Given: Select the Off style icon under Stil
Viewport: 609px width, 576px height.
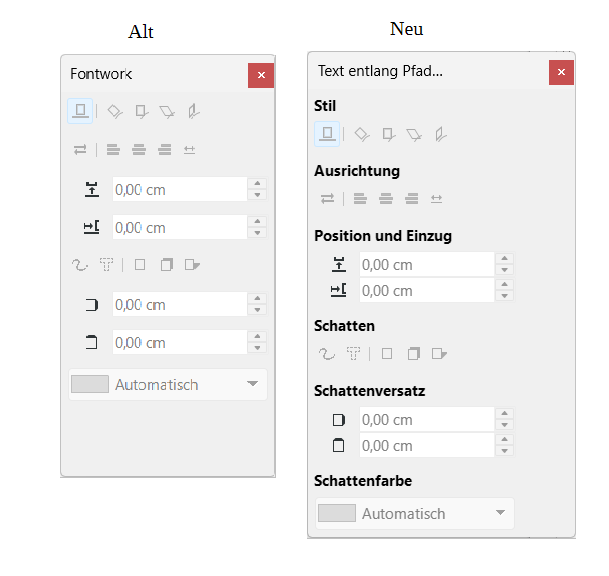Looking at the screenshot, I should [x=327, y=133].
